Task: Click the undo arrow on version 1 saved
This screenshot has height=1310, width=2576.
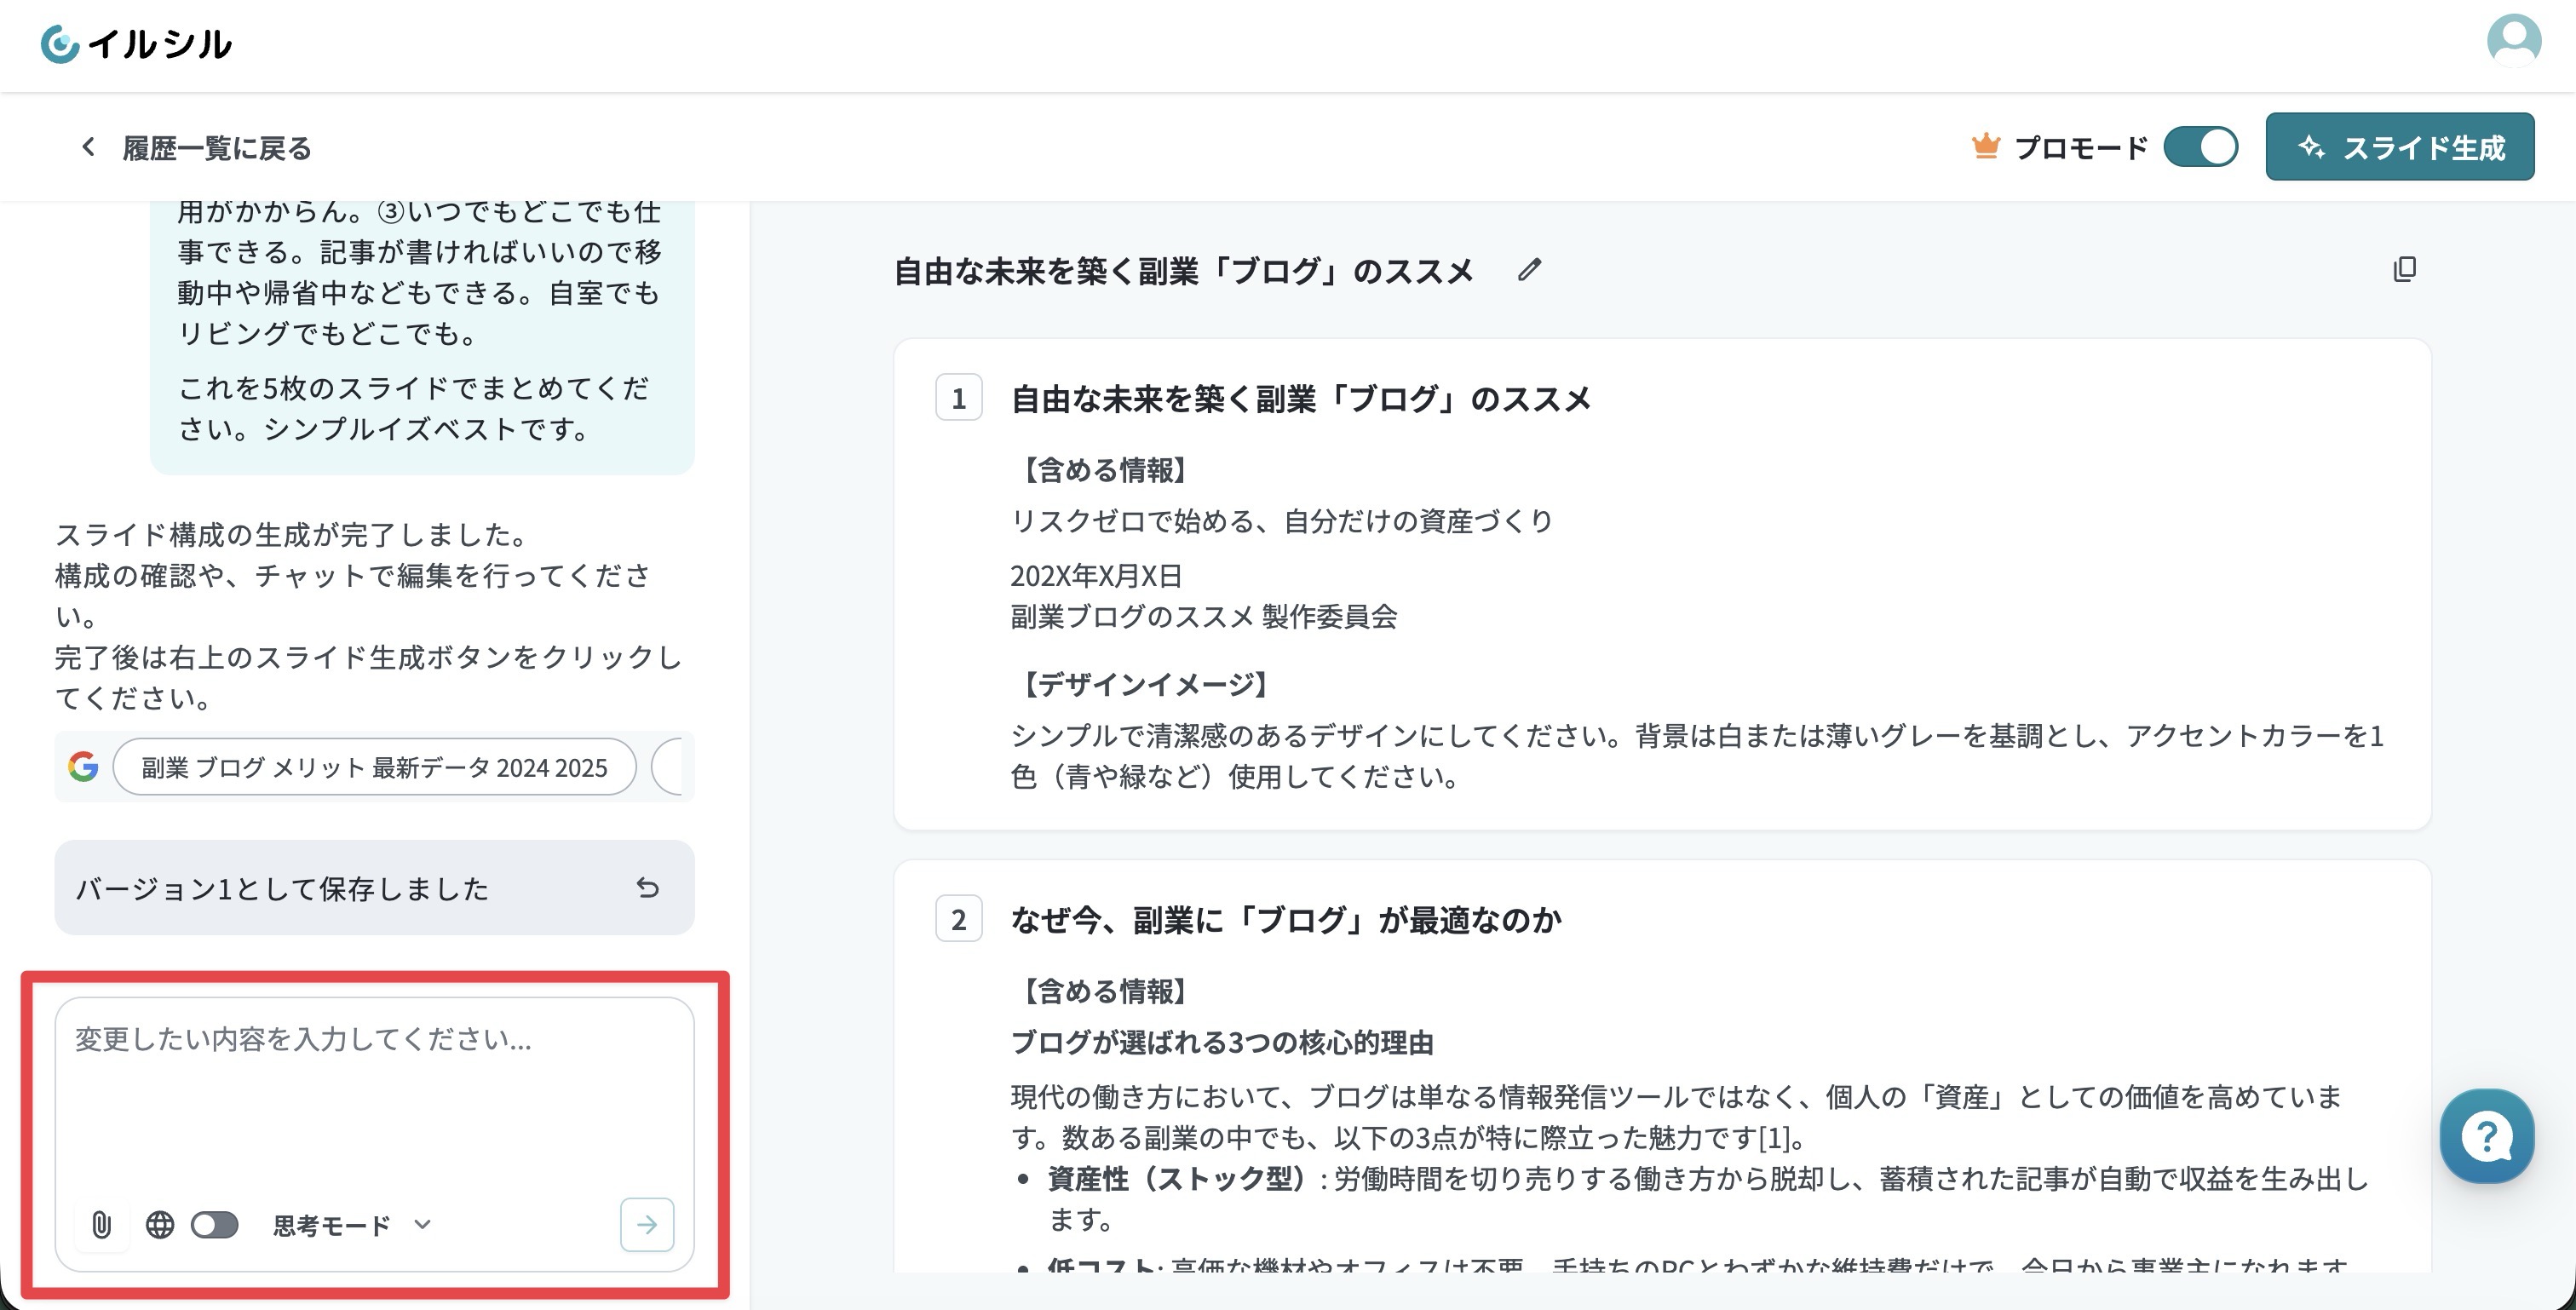Action: (x=648, y=888)
